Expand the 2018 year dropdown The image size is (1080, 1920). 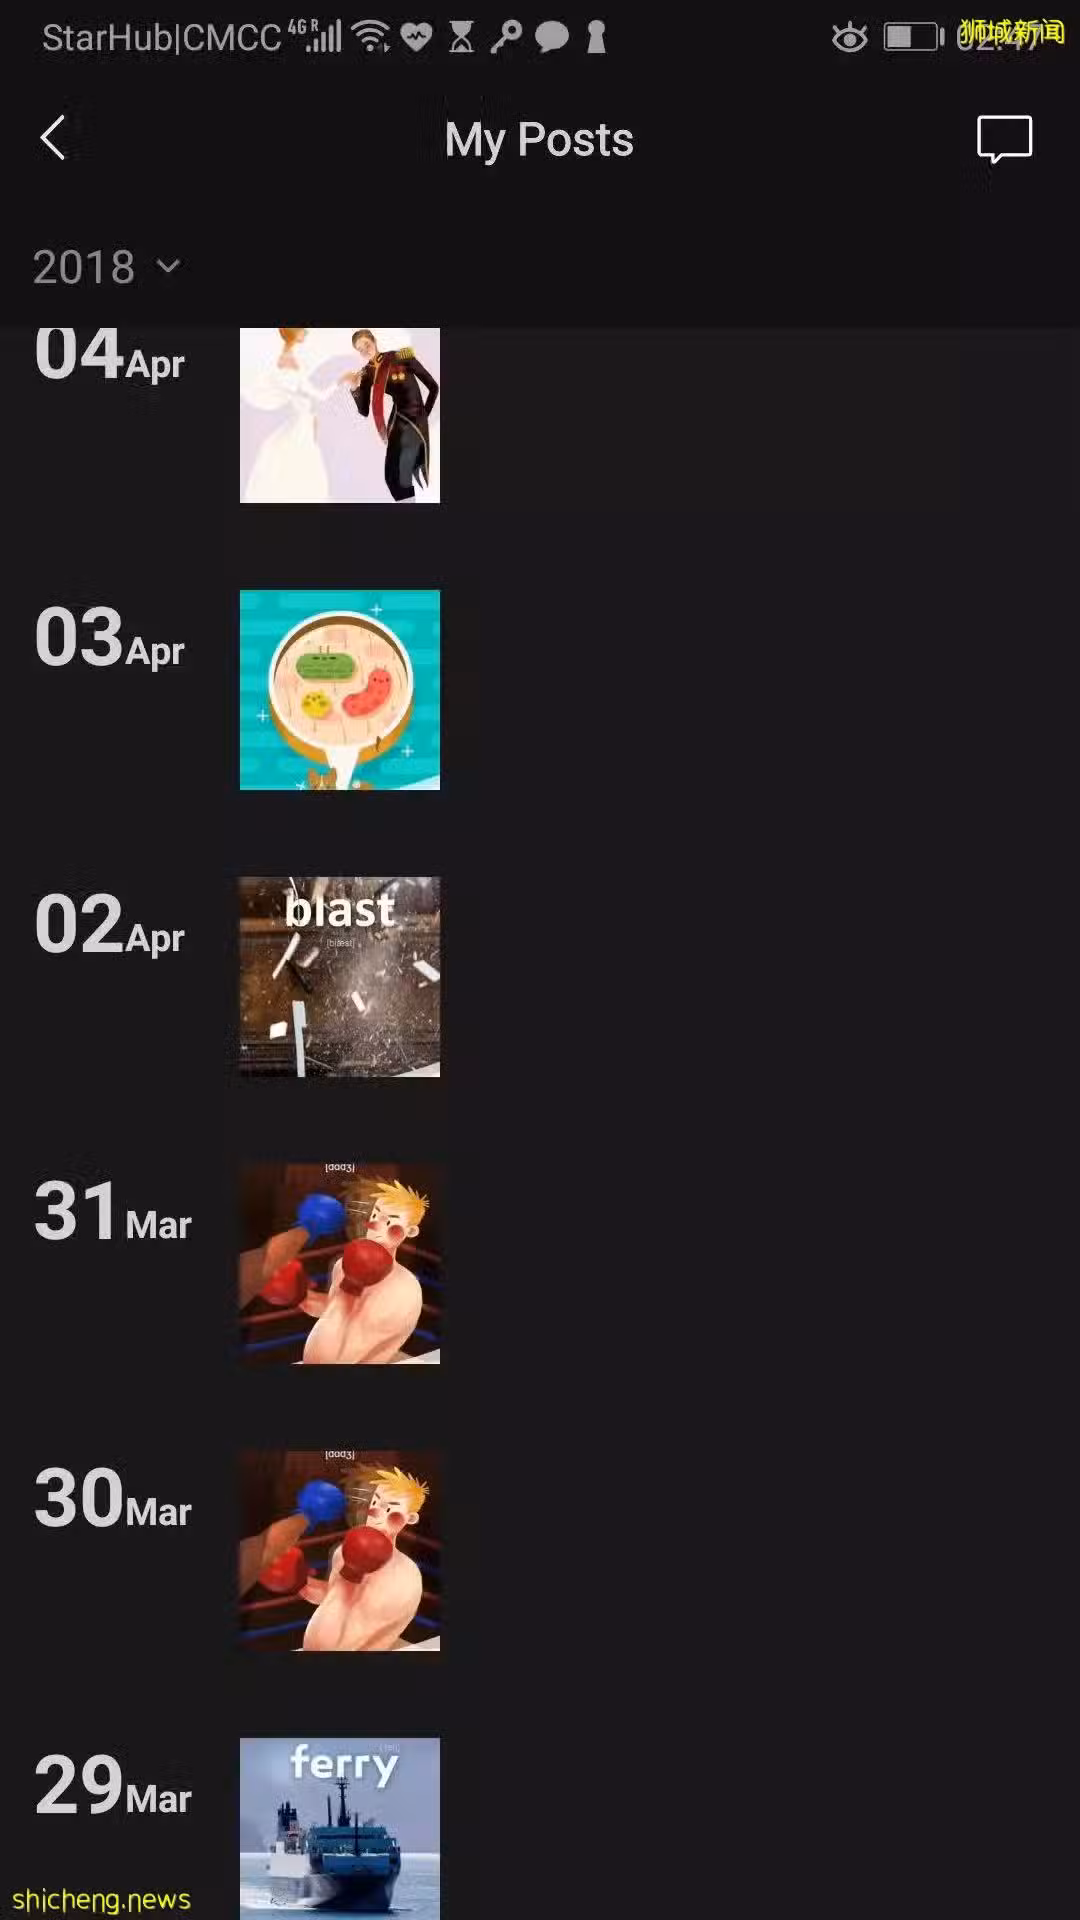[106, 267]
